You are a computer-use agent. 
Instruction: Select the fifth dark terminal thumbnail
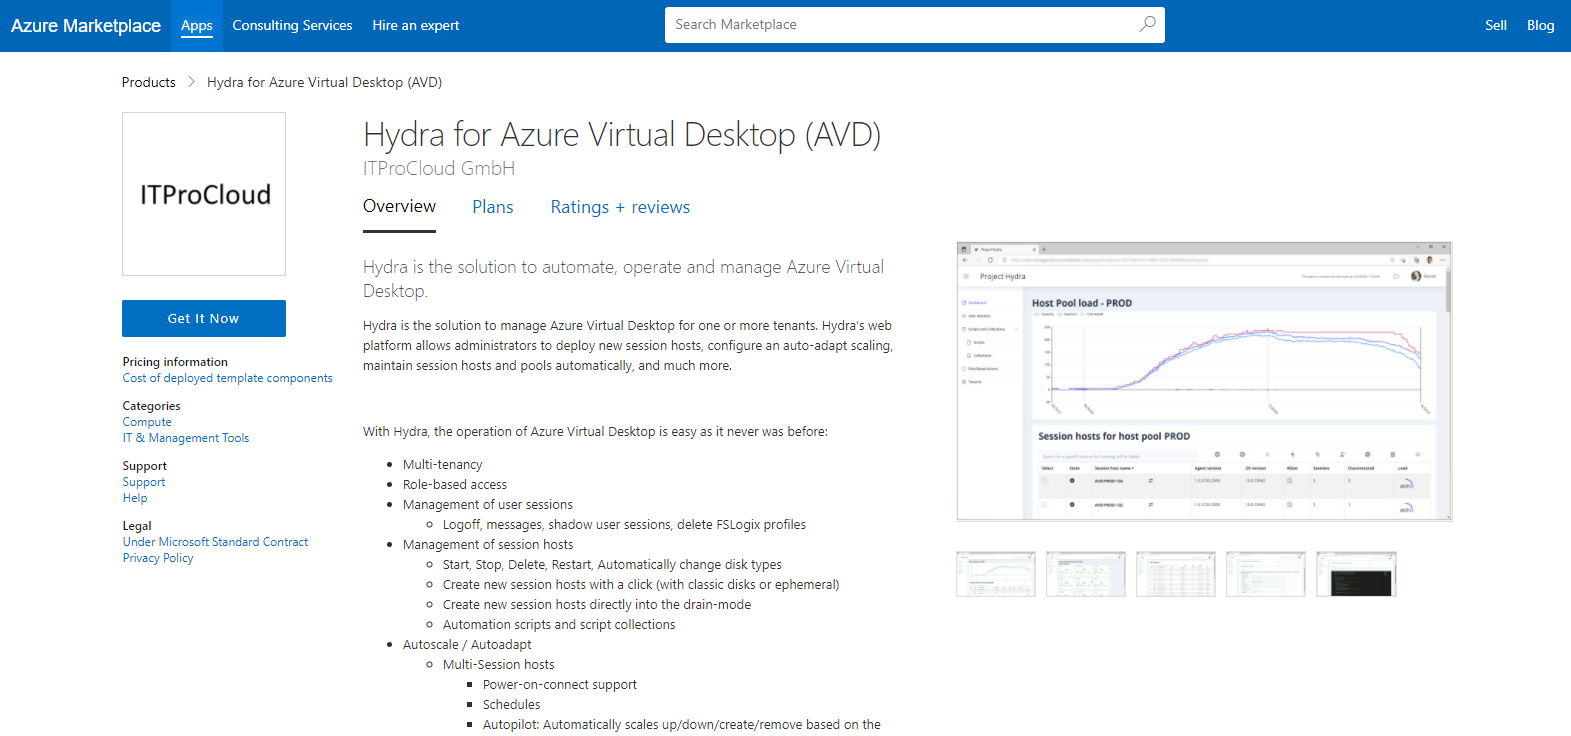(x=1356, y=574)
